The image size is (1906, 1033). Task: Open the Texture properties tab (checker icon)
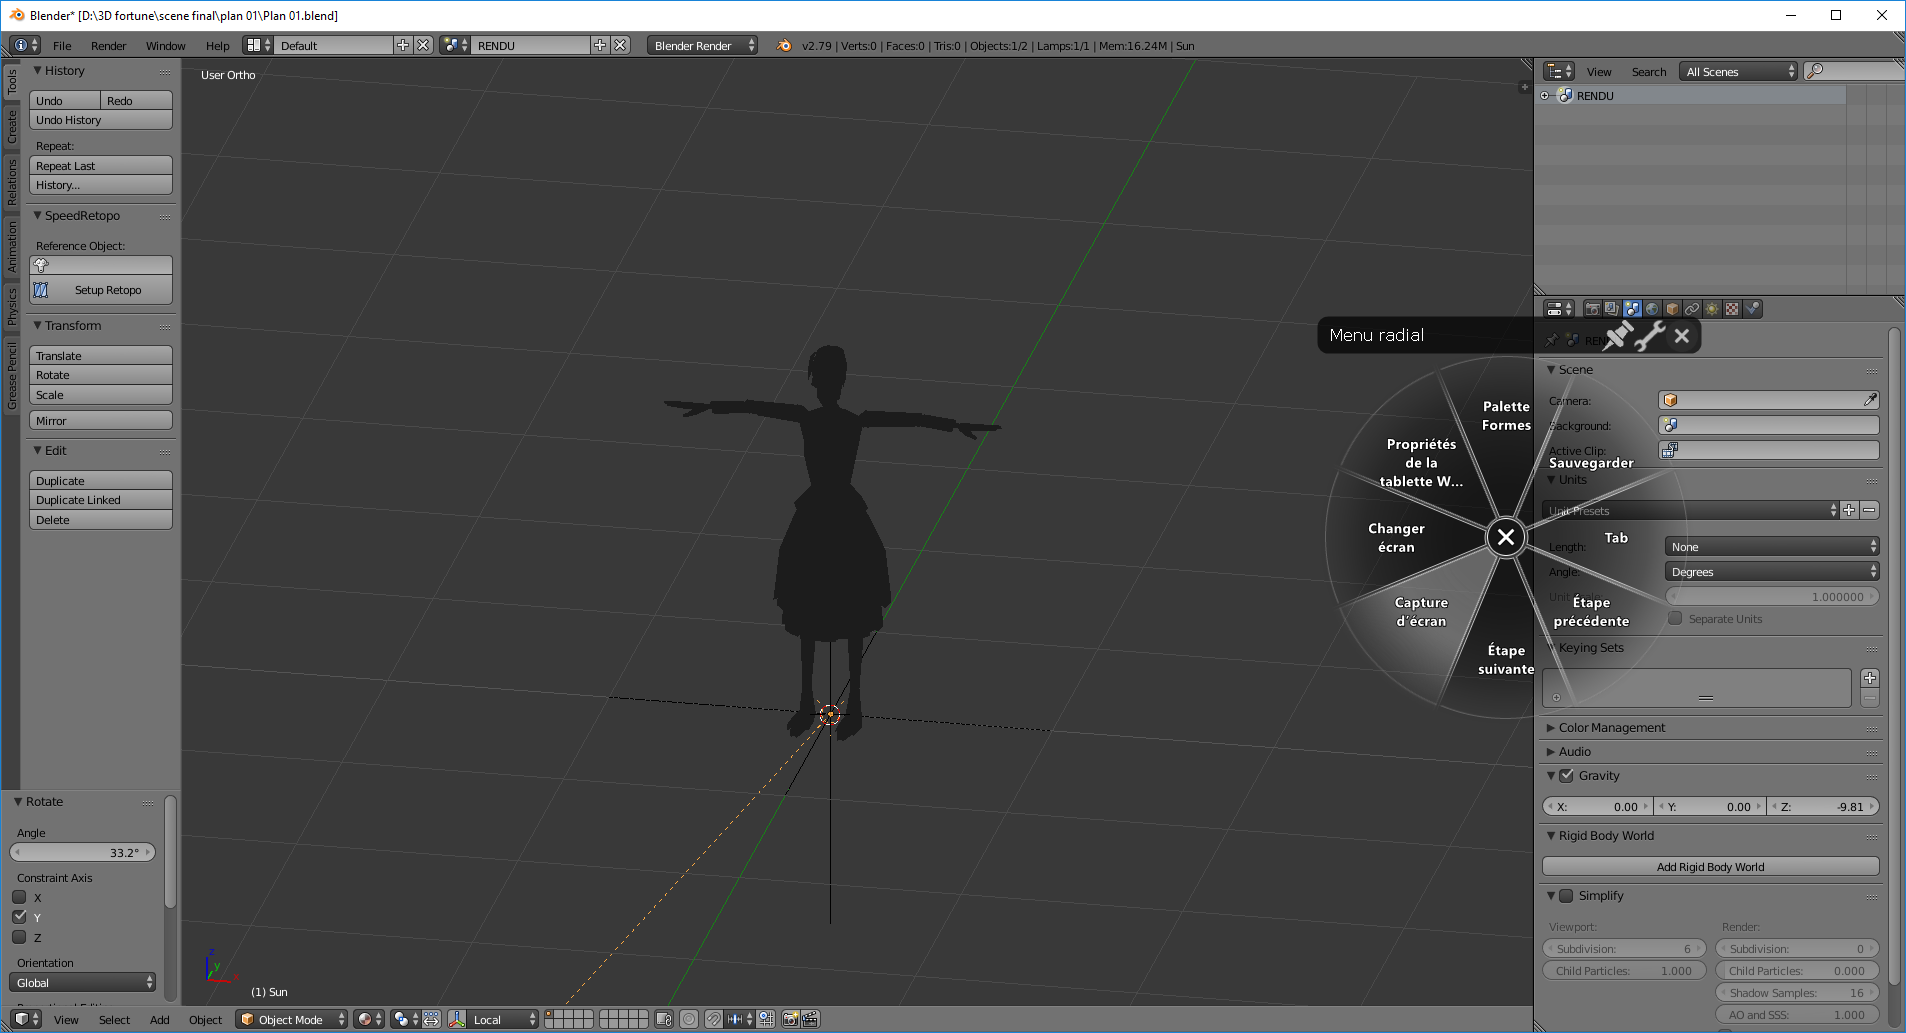(1732, 309)
